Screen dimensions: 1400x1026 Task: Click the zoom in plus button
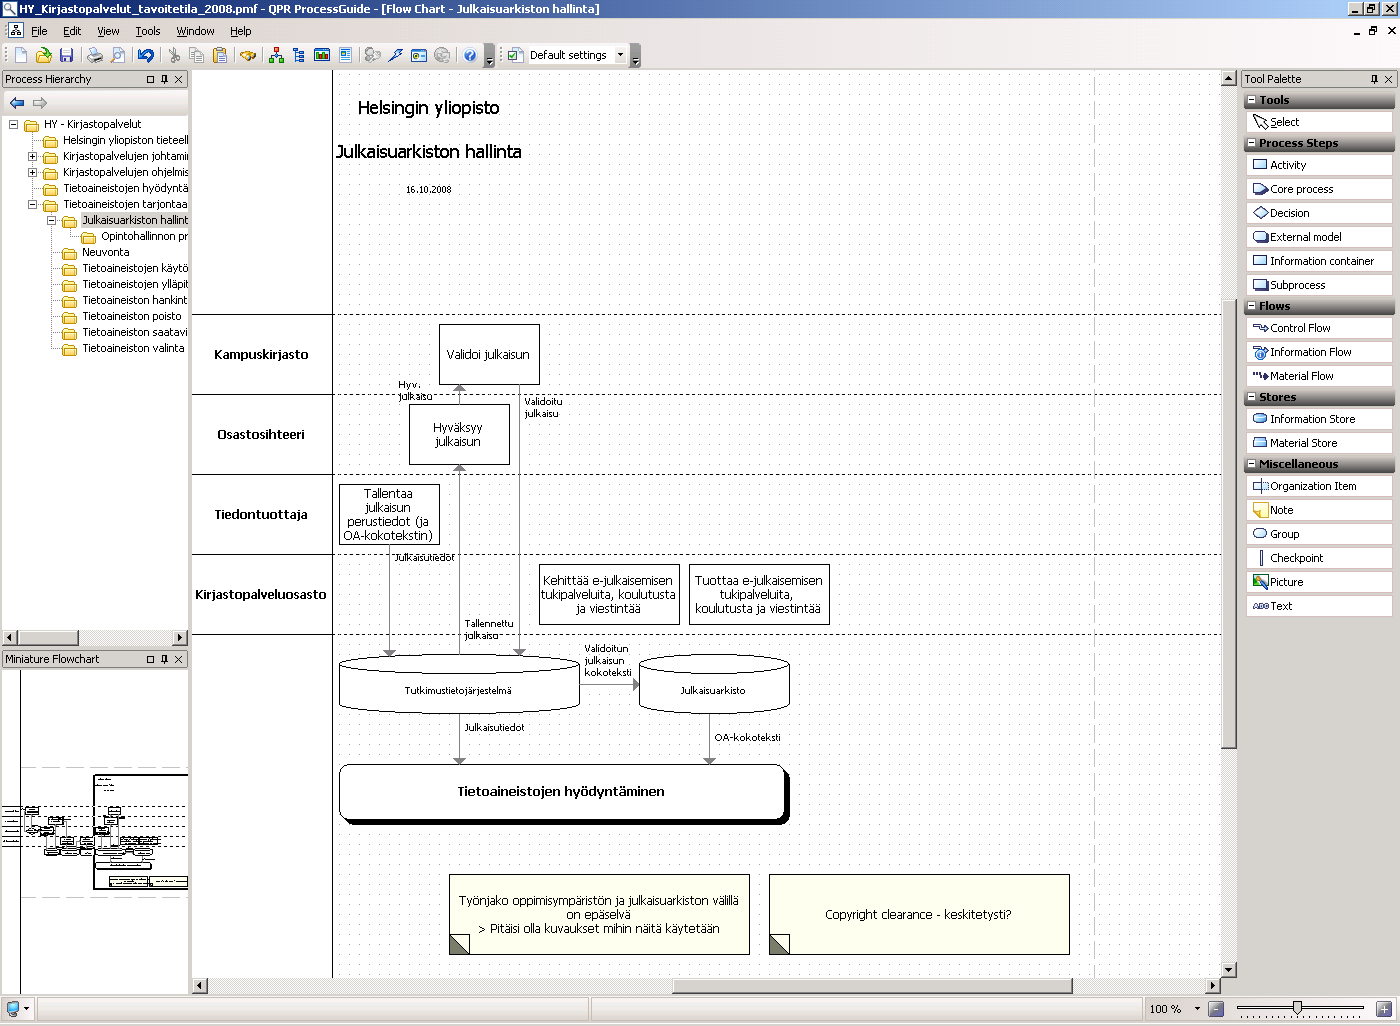(1384, 1009)
